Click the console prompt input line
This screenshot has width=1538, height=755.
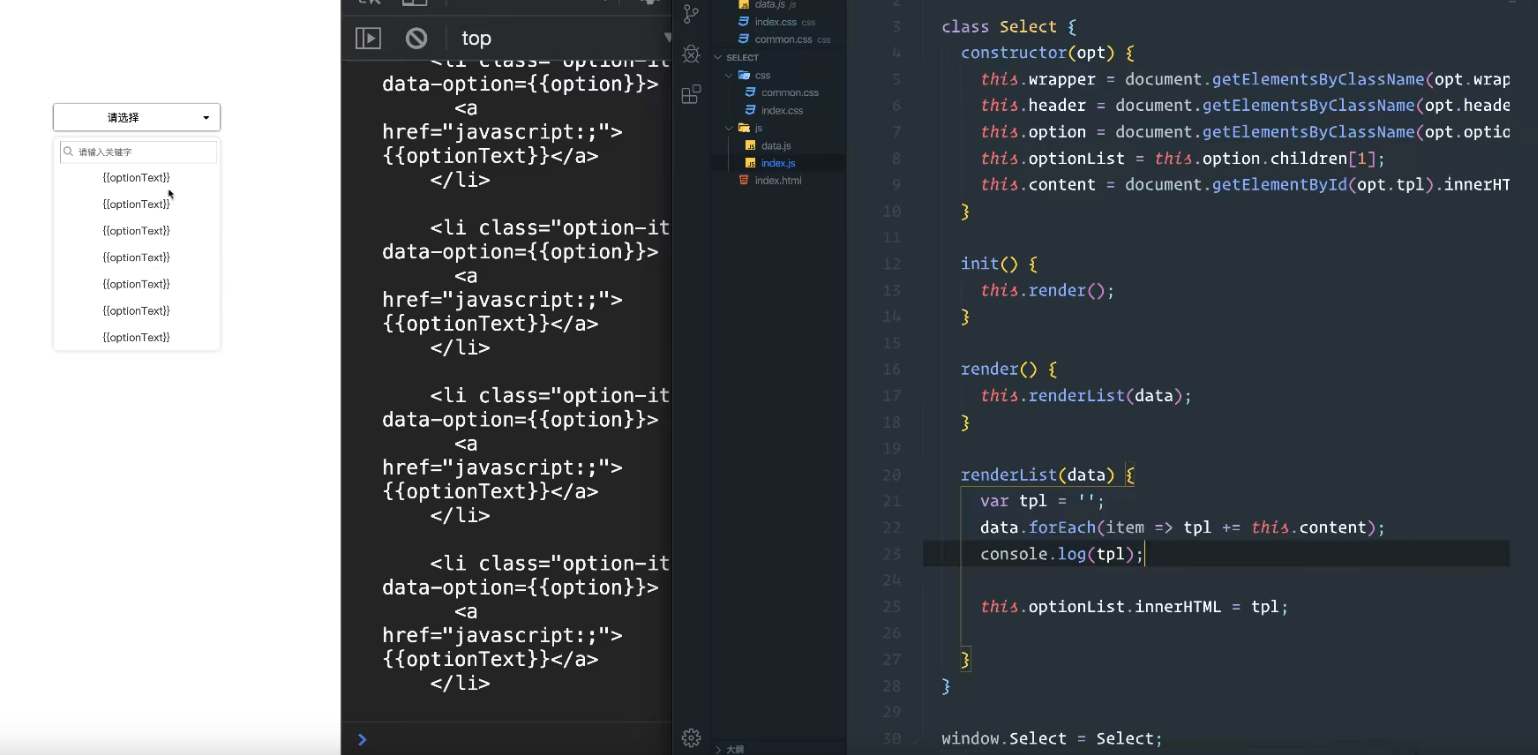pos(515,739)
